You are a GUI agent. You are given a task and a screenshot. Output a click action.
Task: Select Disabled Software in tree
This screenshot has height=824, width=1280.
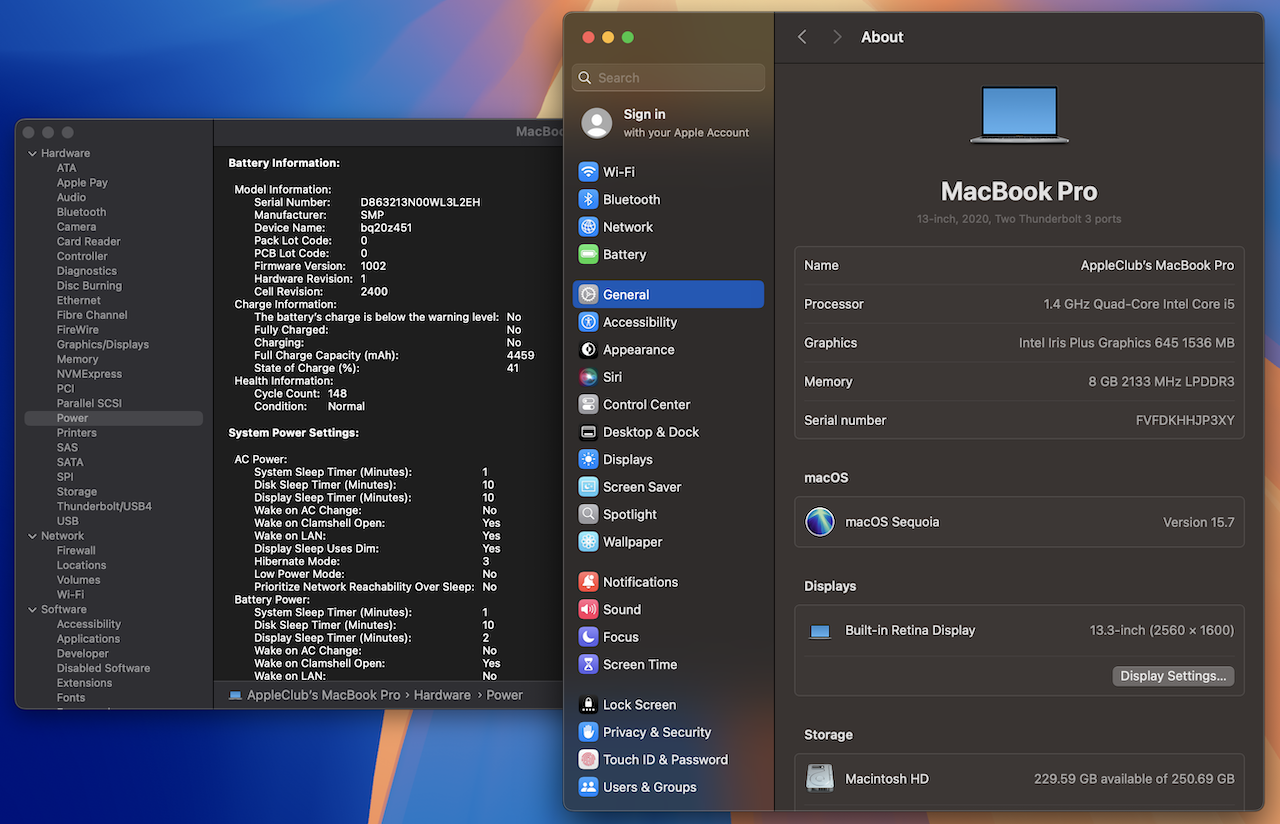(103, 668)
